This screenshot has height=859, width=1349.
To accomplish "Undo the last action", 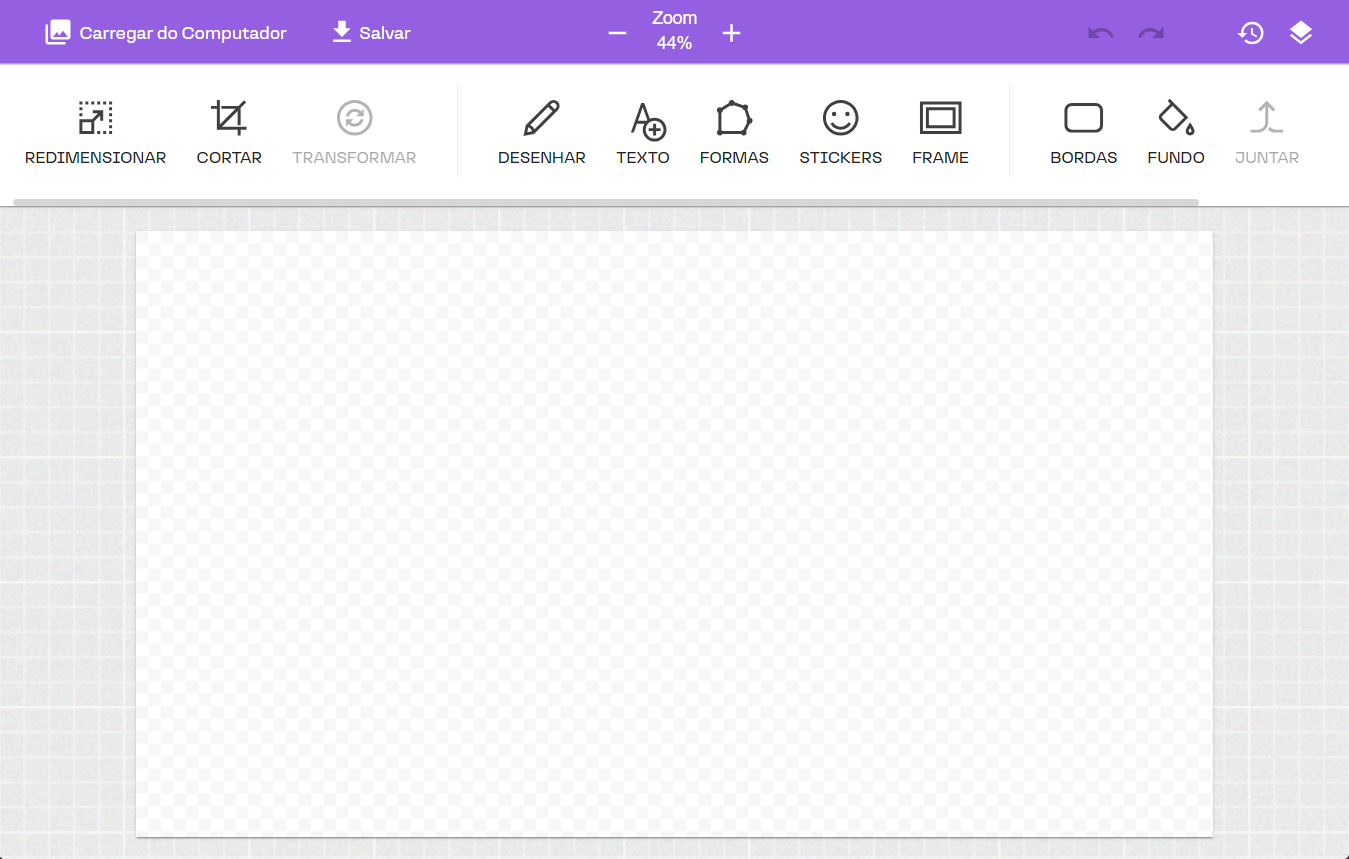I will (x=1101, y=33).
